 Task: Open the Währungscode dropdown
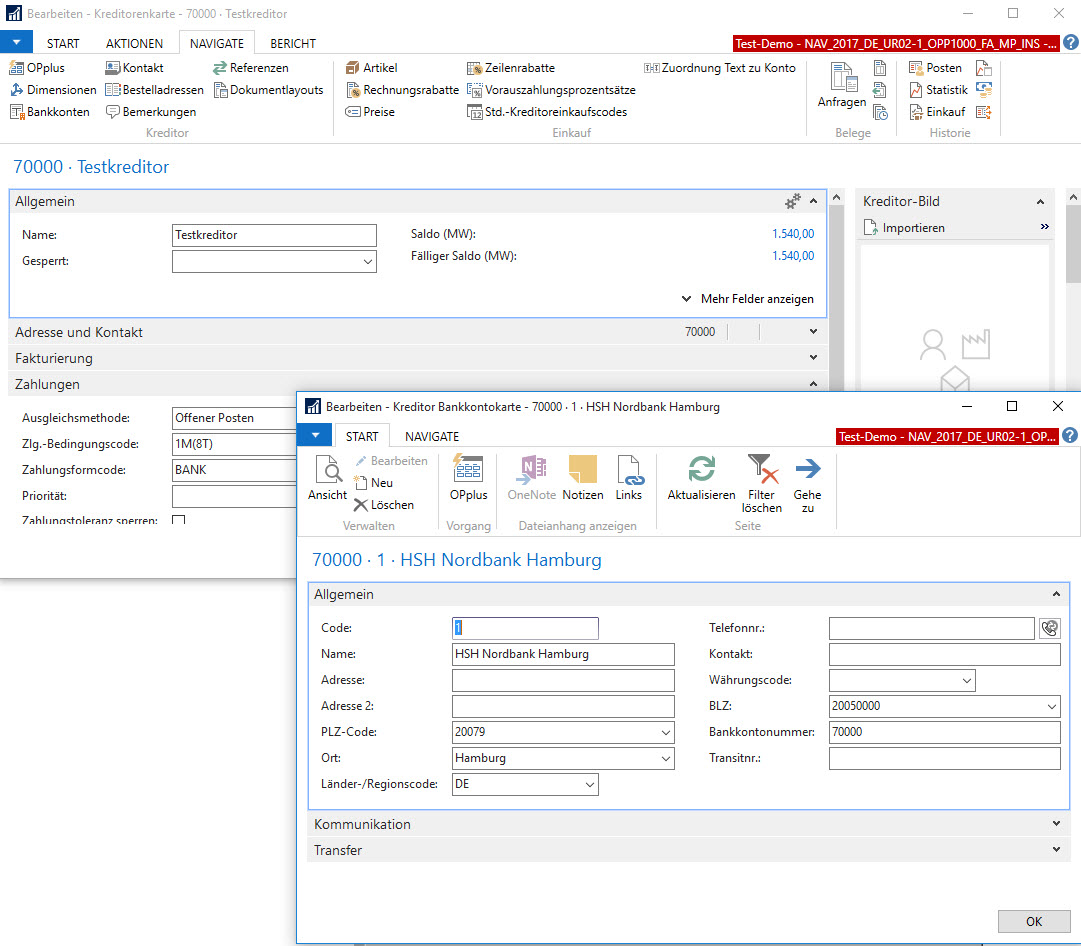click(967, 681)
